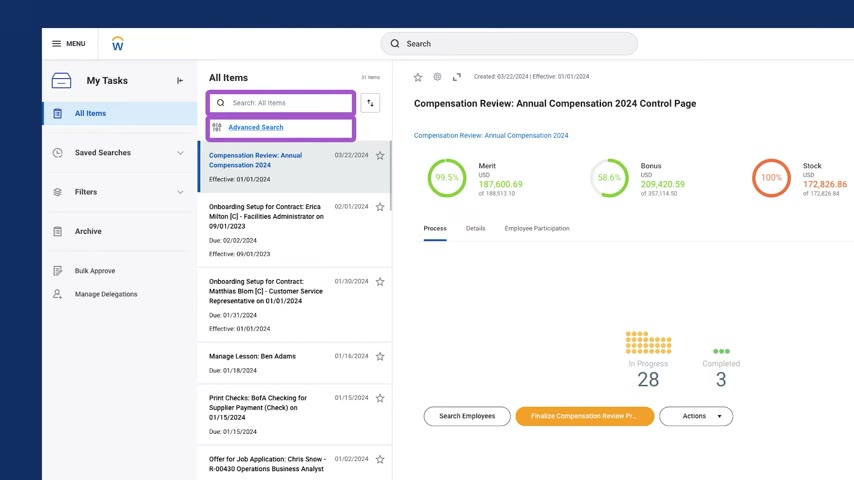Click the Saved Searches clock icon
The height and width of the screenshot is (480, 854).
[x=58, y=153]
